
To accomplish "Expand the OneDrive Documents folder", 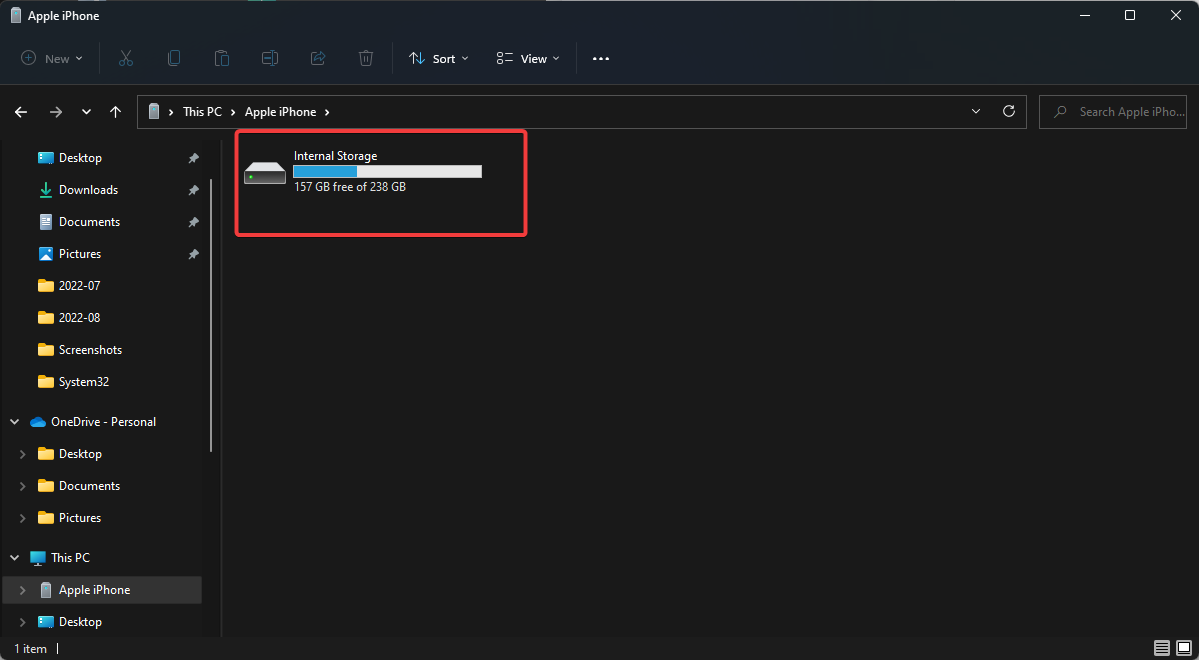I will click(x=22, y=486).
